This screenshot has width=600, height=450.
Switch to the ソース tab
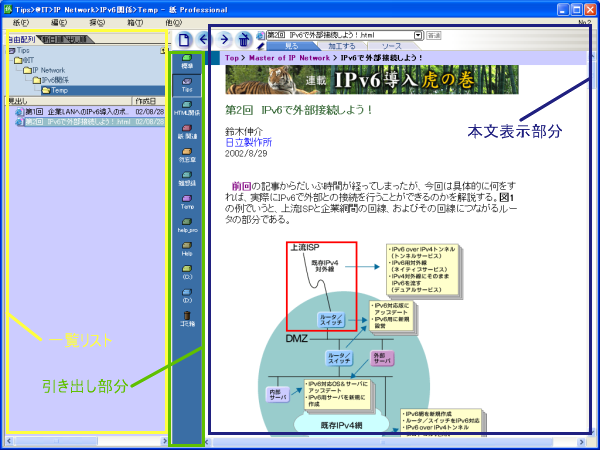393,46
